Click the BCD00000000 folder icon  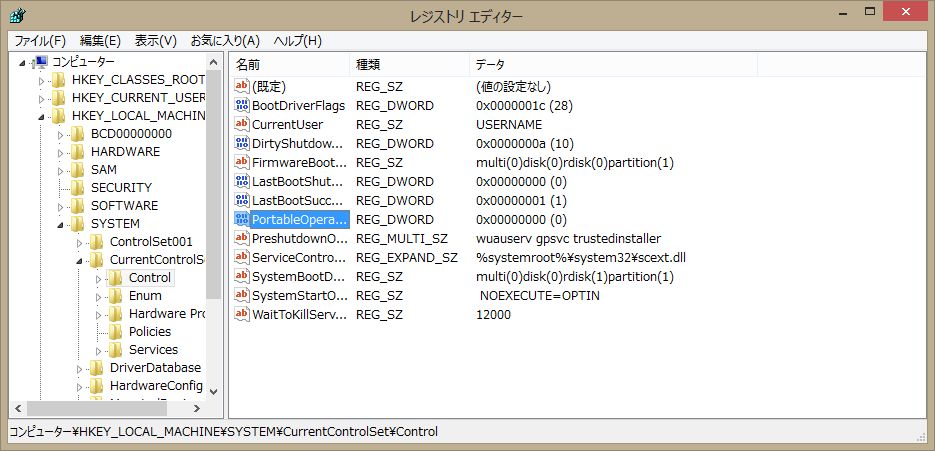coord(78,134)
